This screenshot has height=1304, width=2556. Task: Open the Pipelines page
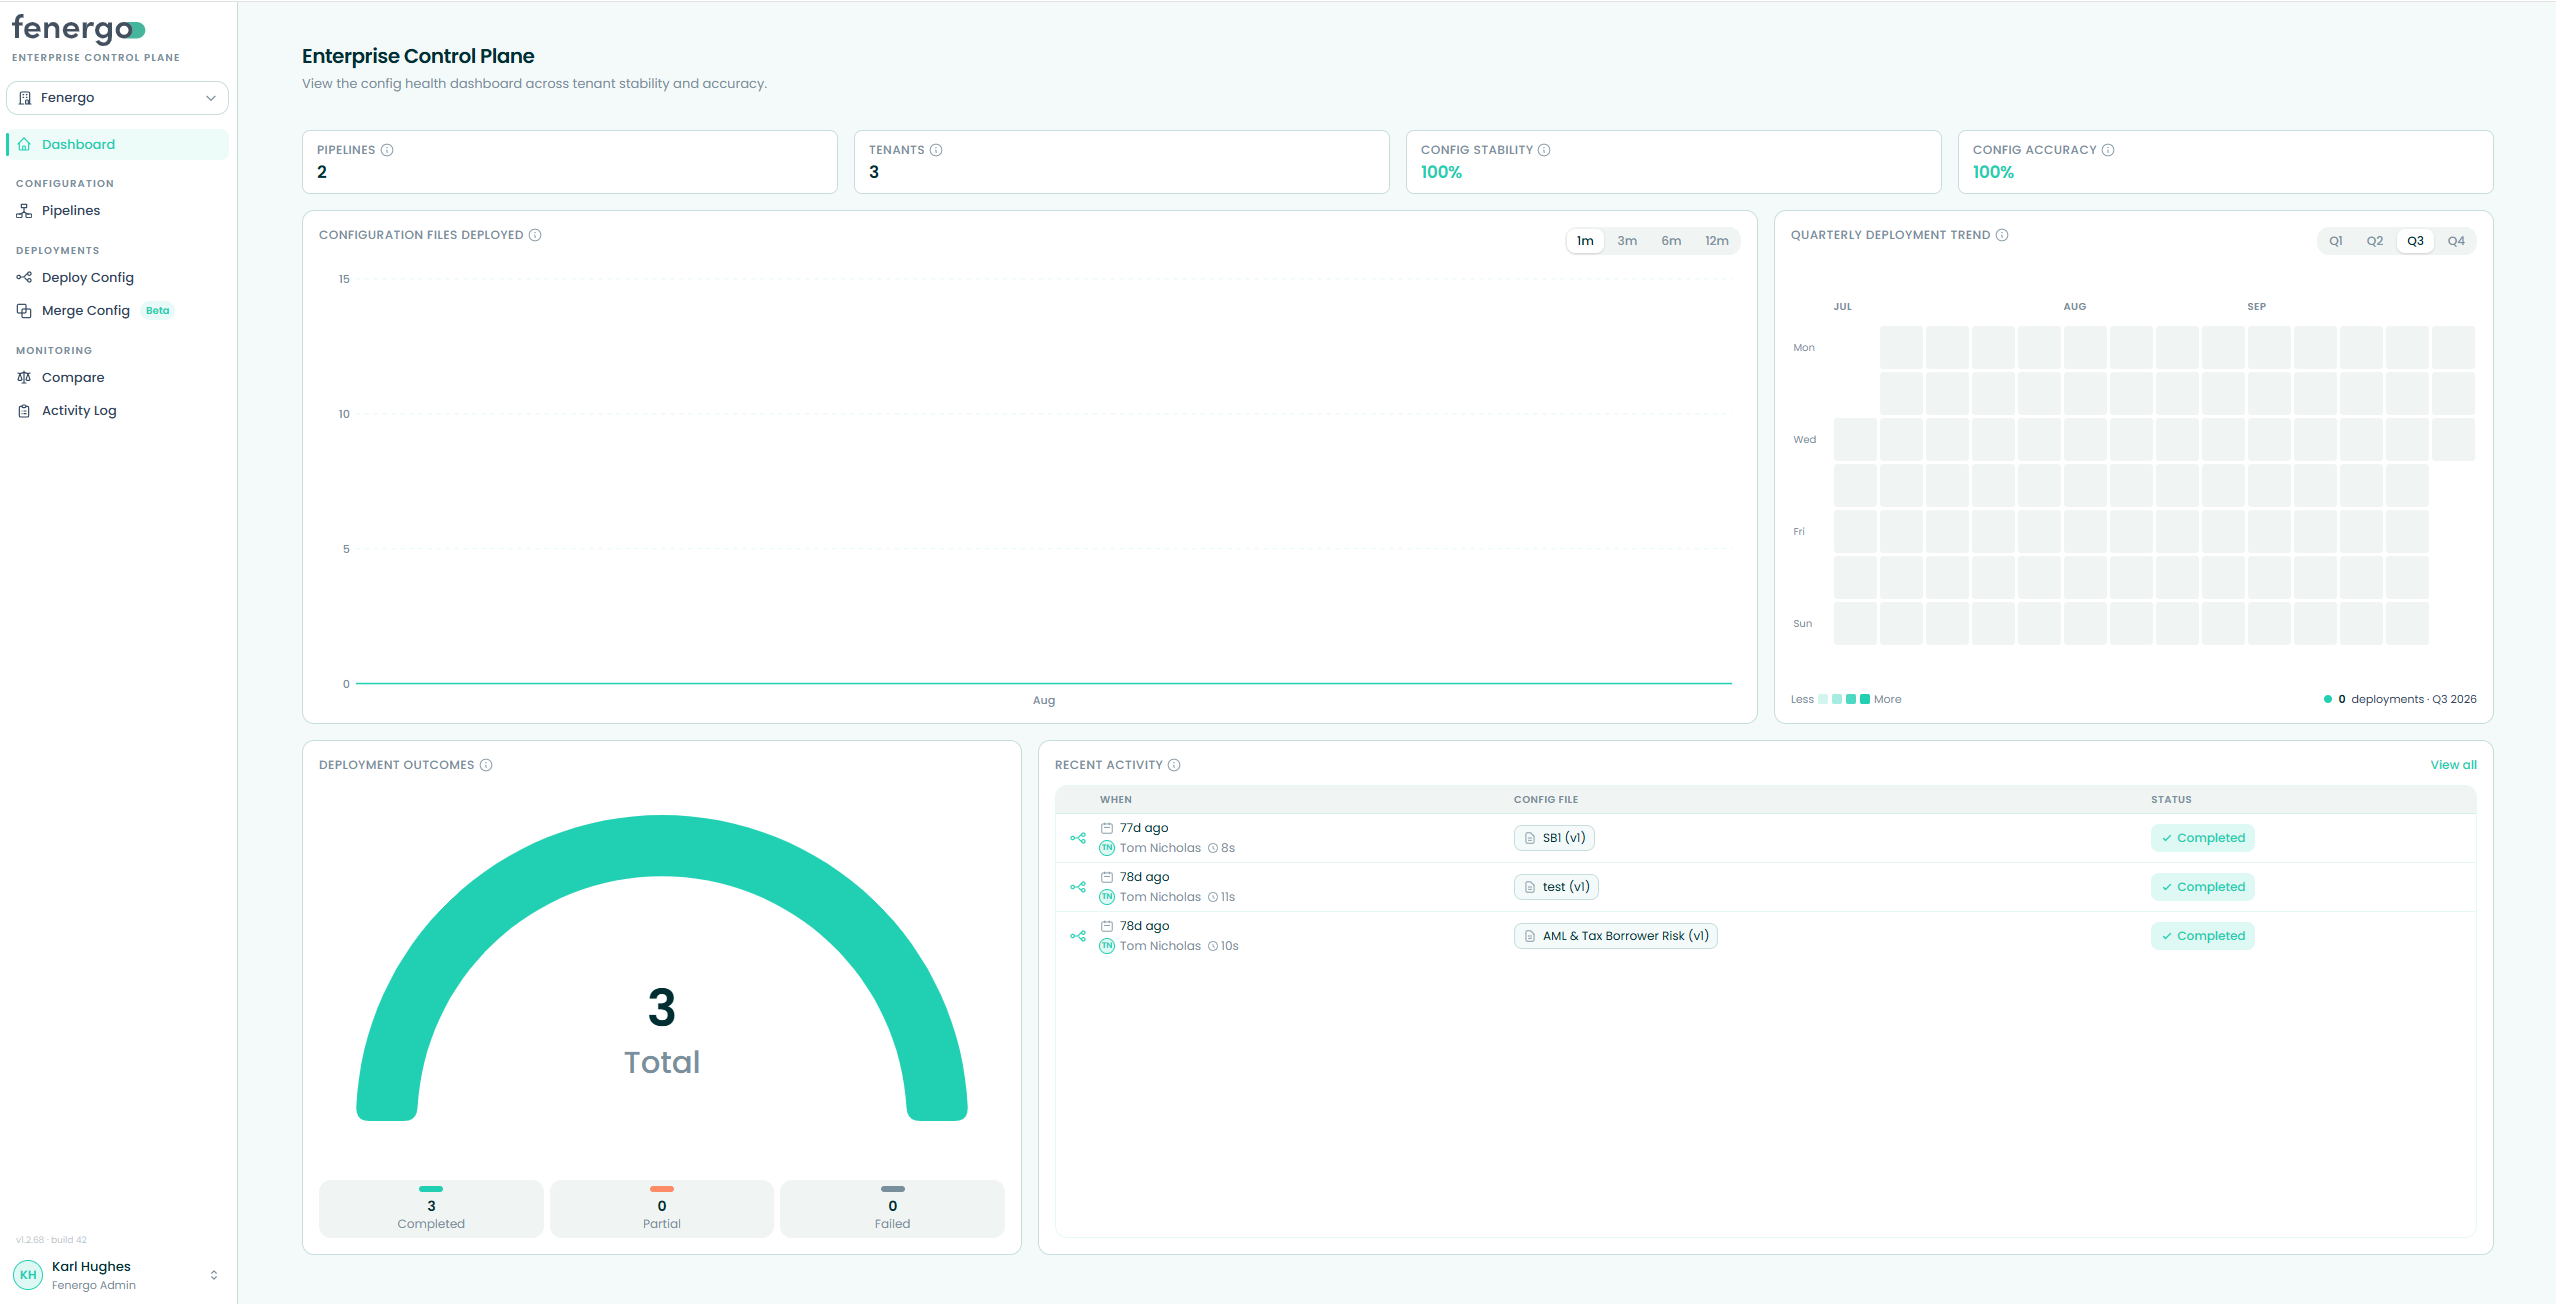(x=117, y=211)
